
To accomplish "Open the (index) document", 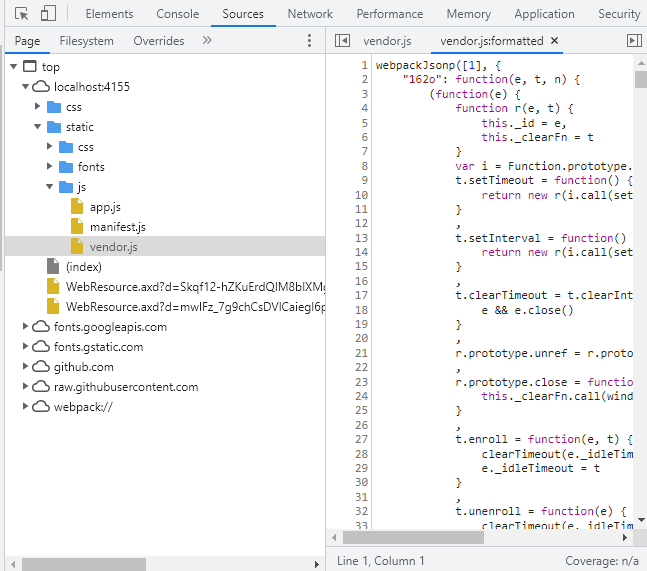I will 84,267.
